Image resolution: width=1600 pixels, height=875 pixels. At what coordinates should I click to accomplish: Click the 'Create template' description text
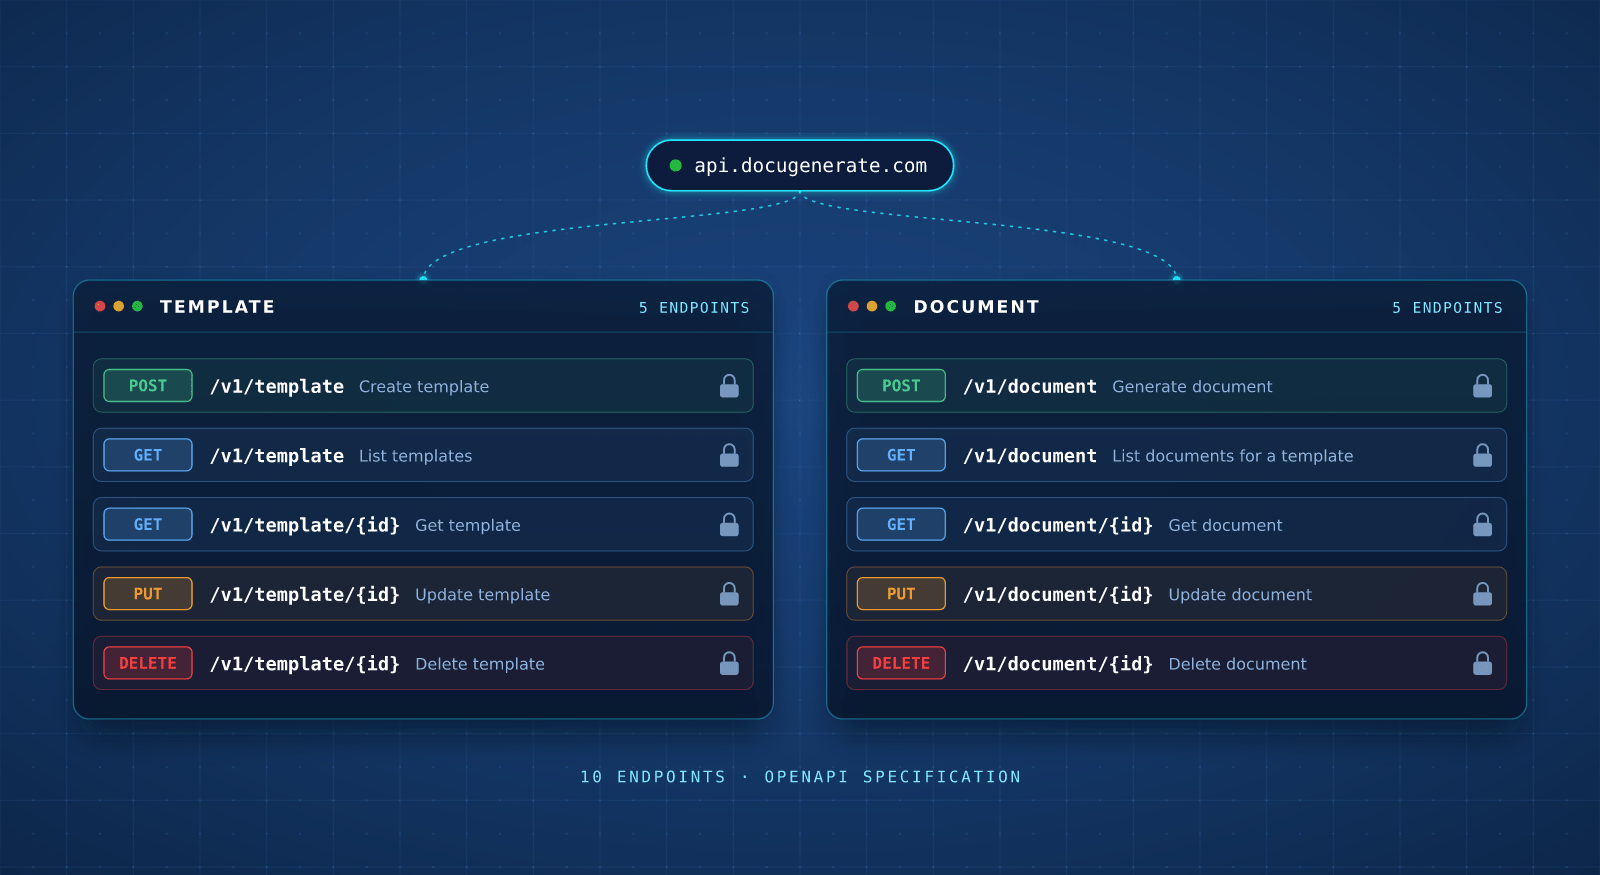424,387
